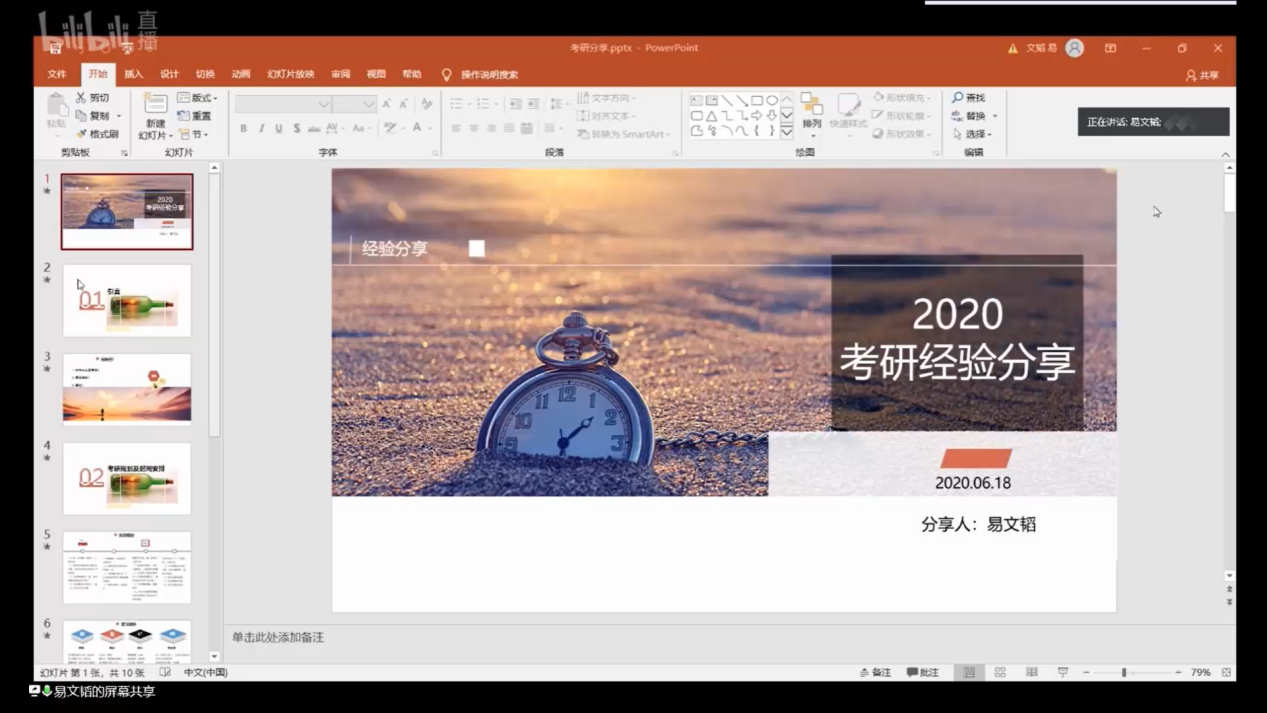Click the 重置 Reset slide icon

(x=184, y=116)
